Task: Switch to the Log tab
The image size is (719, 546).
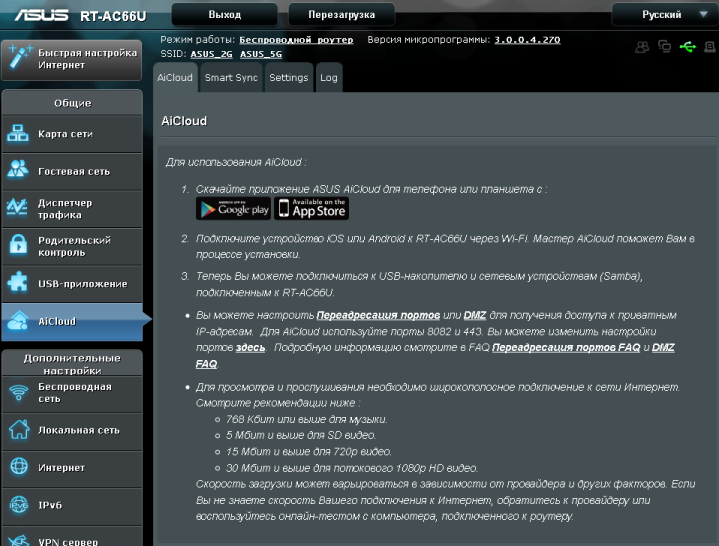Action: pos(329,77)
